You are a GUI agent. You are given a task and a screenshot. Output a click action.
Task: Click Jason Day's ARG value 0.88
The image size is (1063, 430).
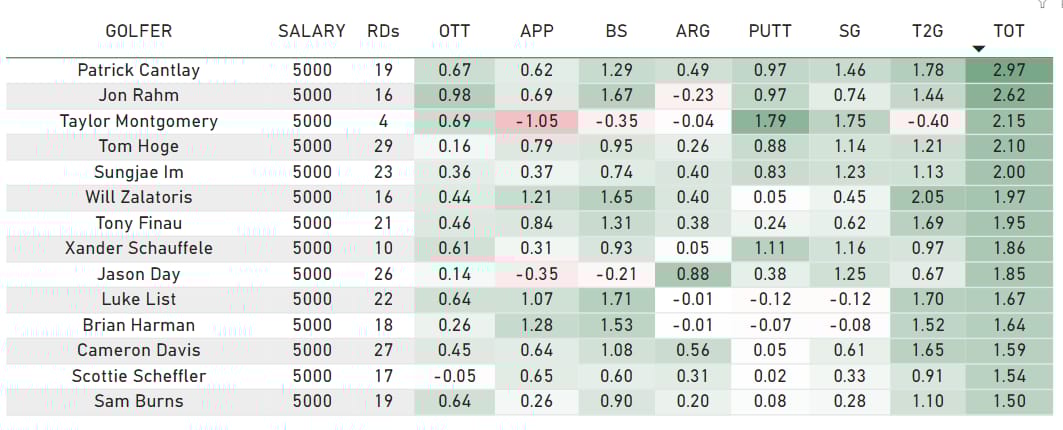693,274
